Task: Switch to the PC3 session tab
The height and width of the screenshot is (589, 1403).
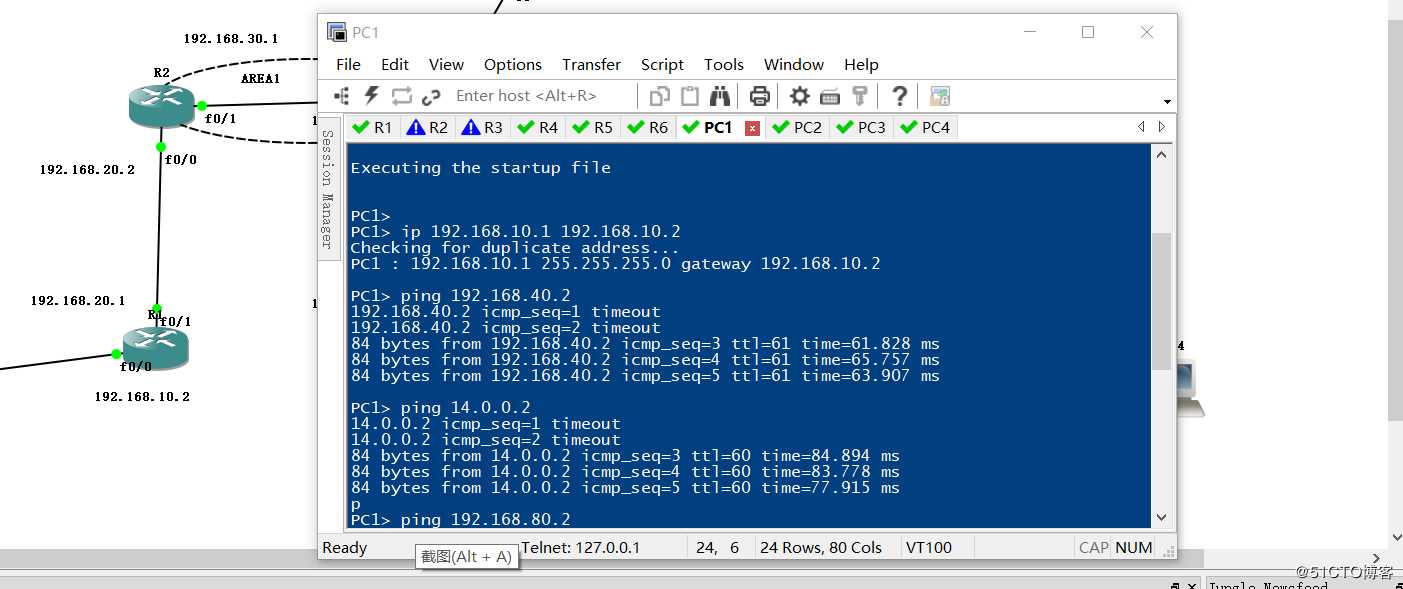Action: pyautogui.click(x=862, y=127)
